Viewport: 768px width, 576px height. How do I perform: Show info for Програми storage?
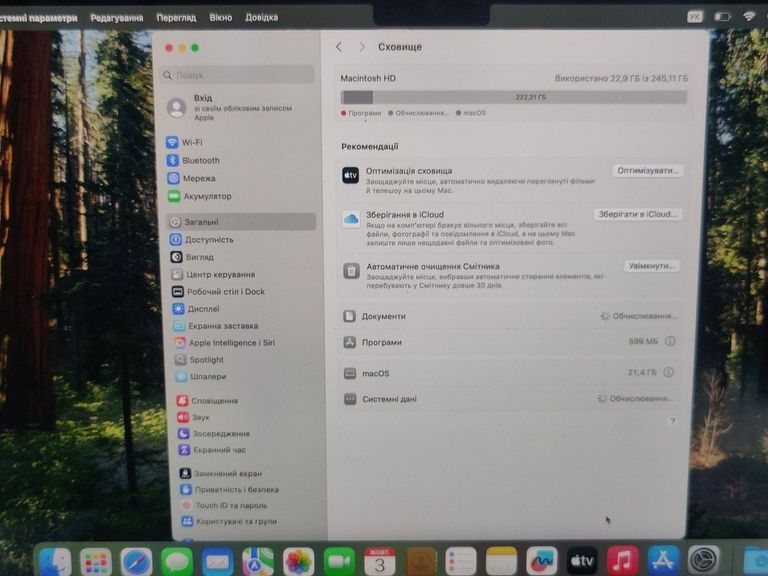670,341
